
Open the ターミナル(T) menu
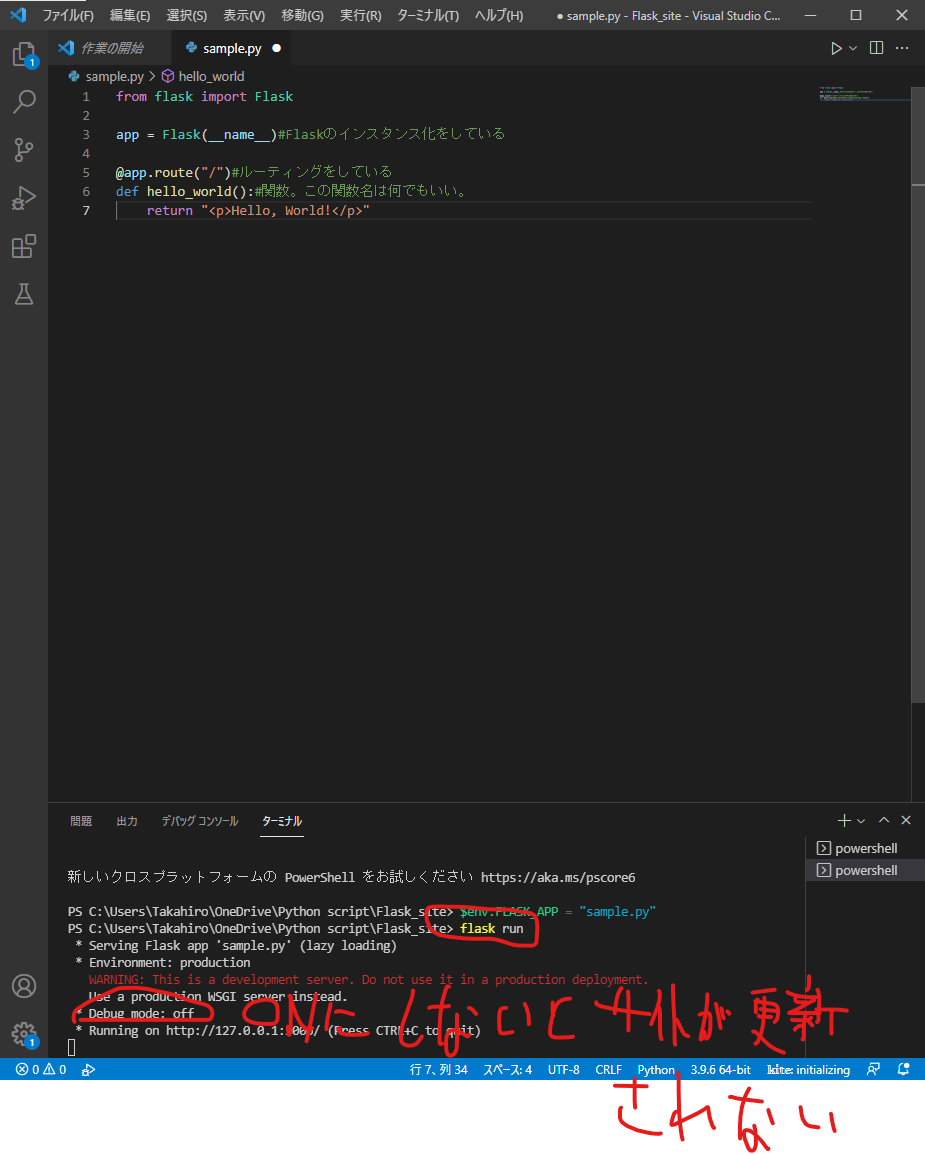(x=427, y=15)
